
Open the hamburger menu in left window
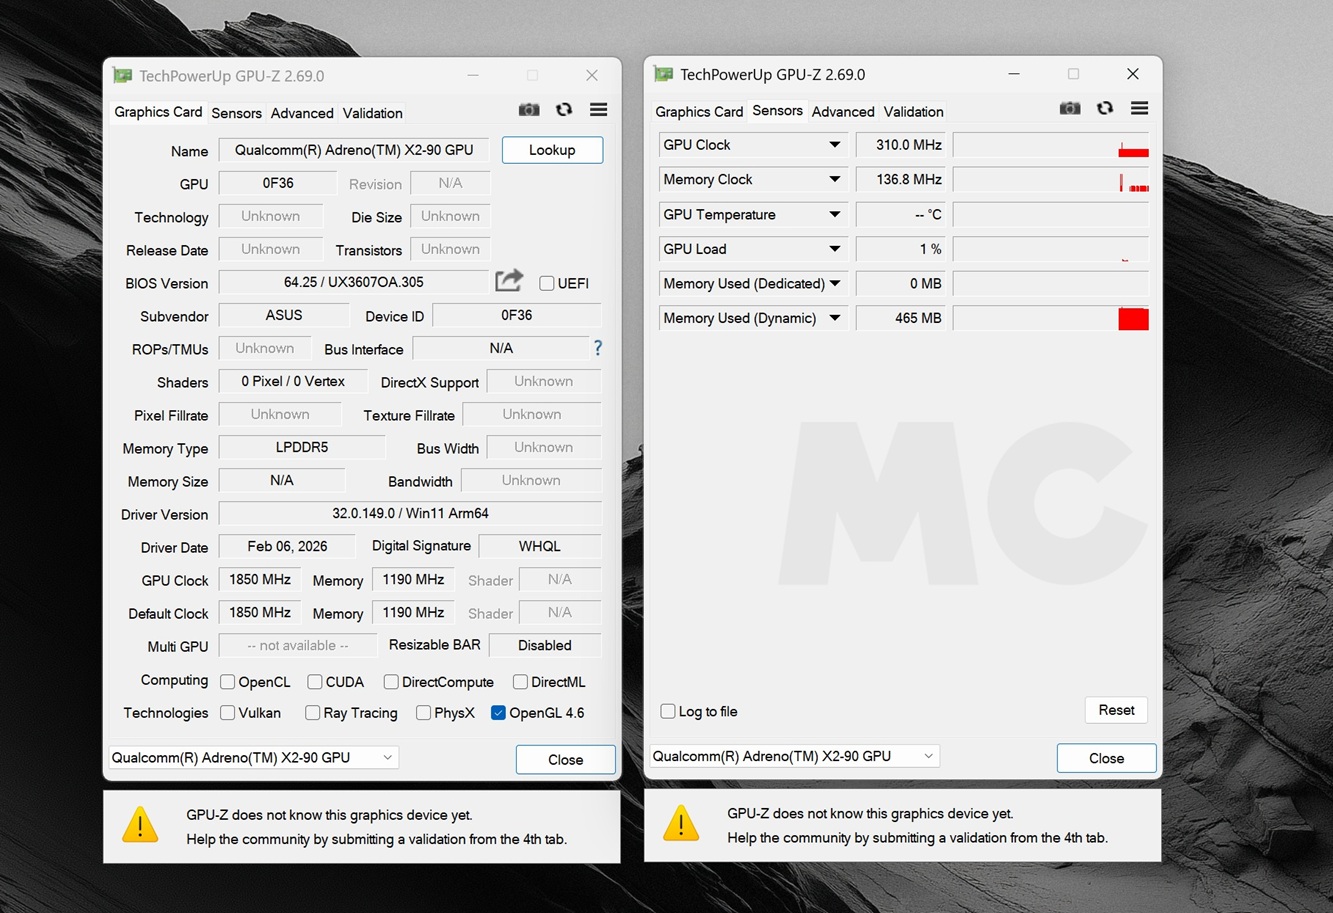click(598, 110)
